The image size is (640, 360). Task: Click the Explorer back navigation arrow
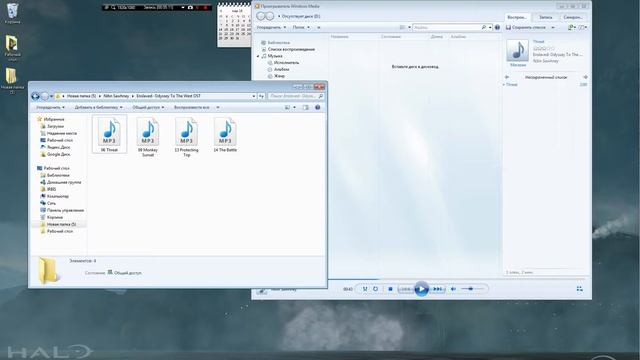36,96
